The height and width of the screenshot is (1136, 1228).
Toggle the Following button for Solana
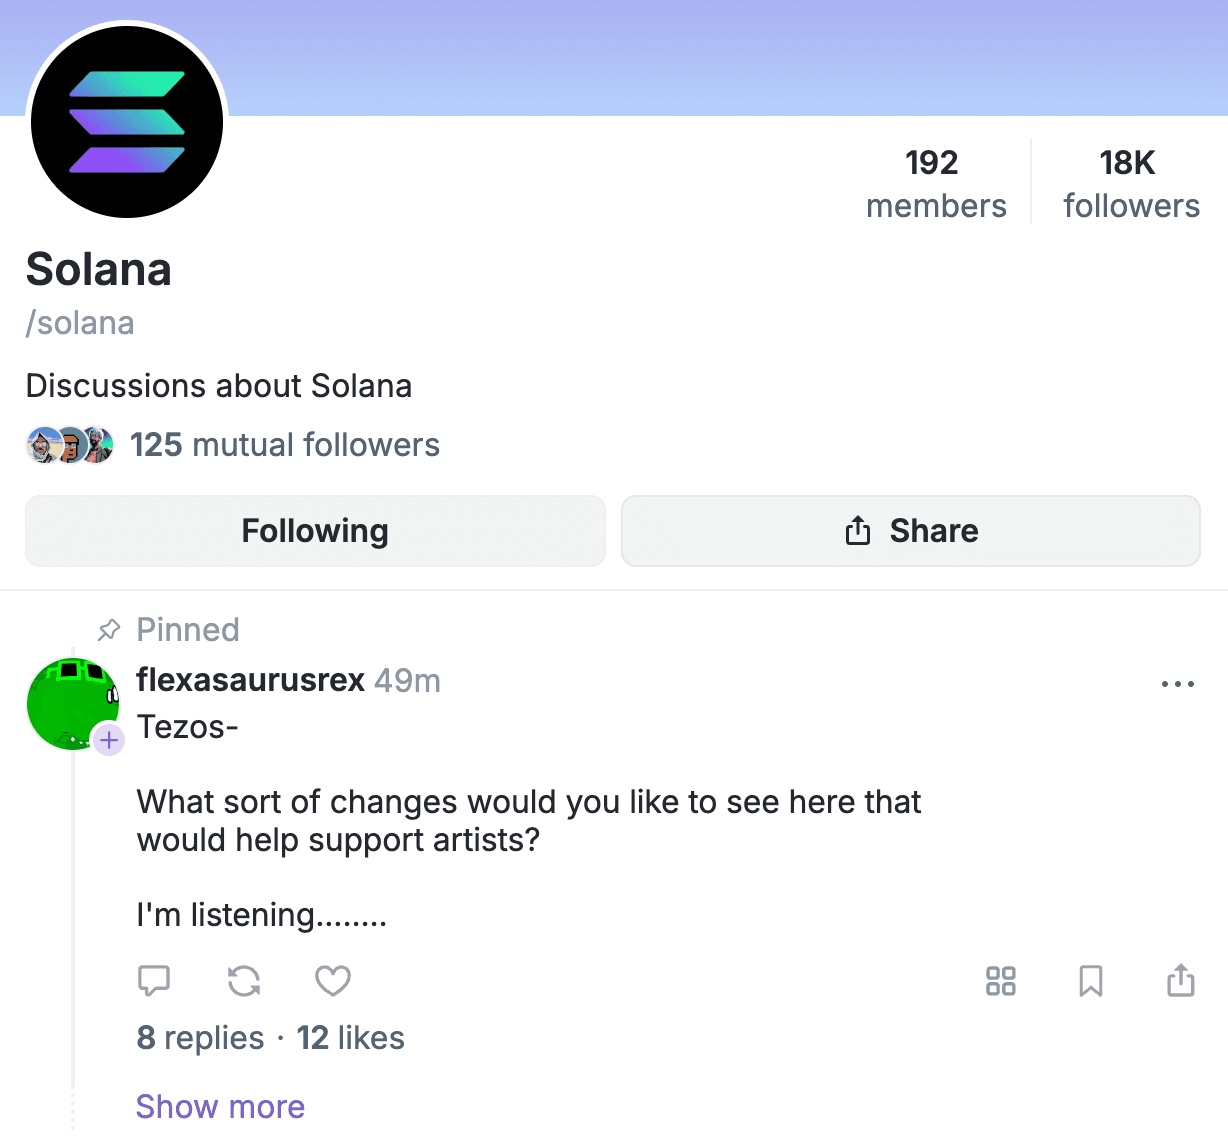(x=315, y=531)
